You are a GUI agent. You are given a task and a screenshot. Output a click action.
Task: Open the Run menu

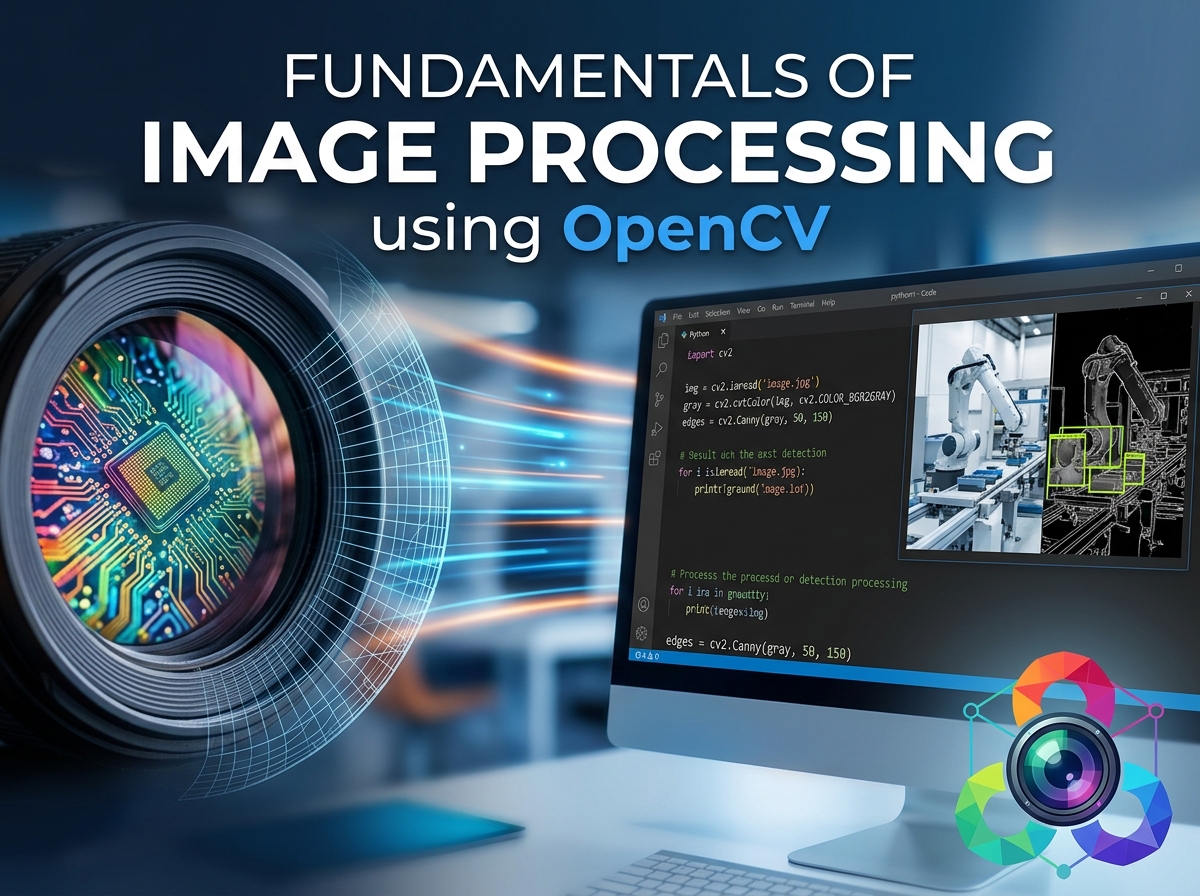click(x=777, y=307)
